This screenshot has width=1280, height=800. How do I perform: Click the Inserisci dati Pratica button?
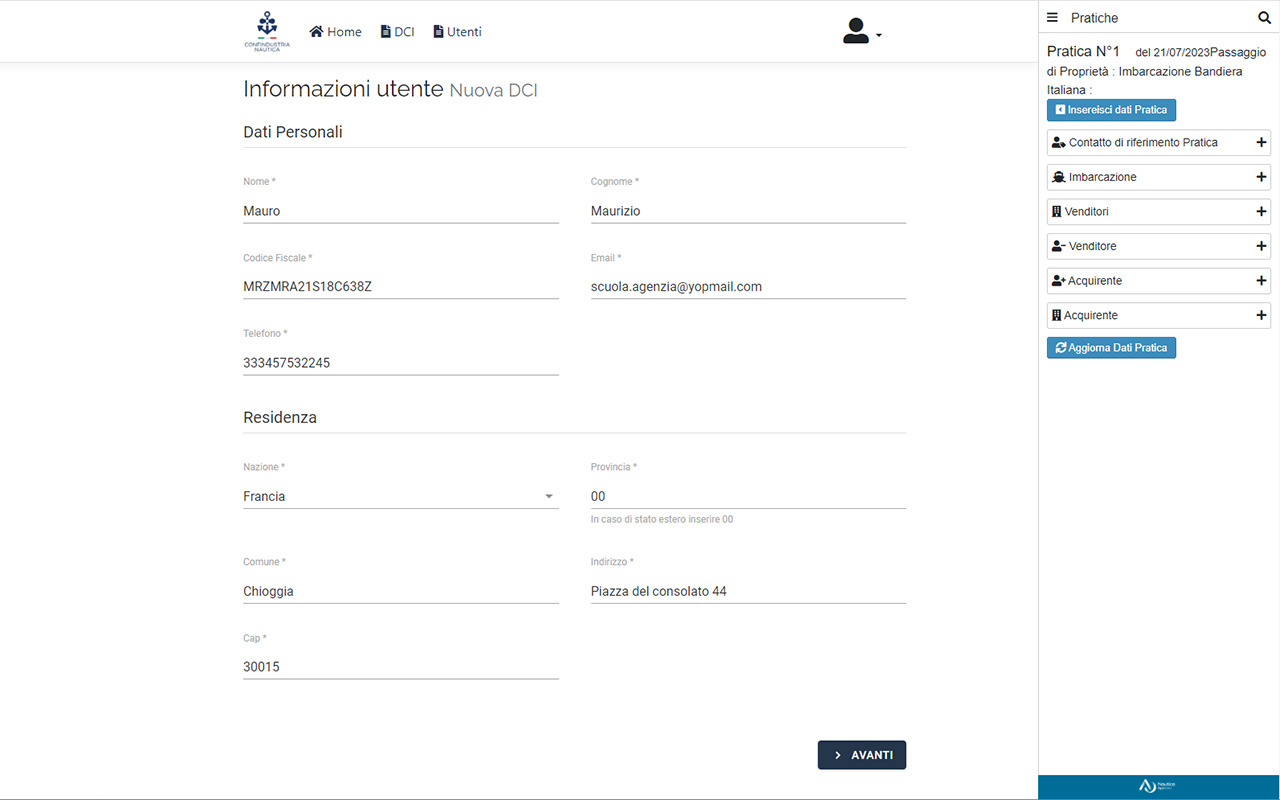(1111, 110)
